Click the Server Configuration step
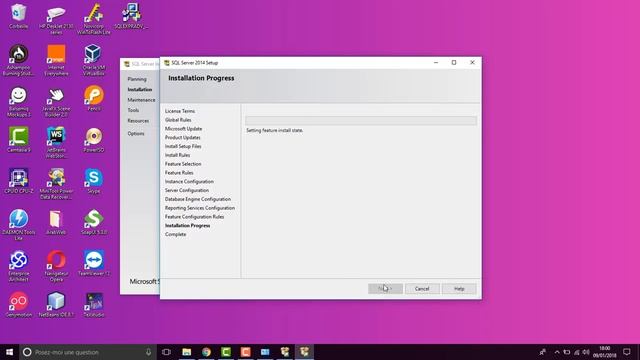Screen dimensions: 640x360 pyautogui.click(x=187, y=190)
